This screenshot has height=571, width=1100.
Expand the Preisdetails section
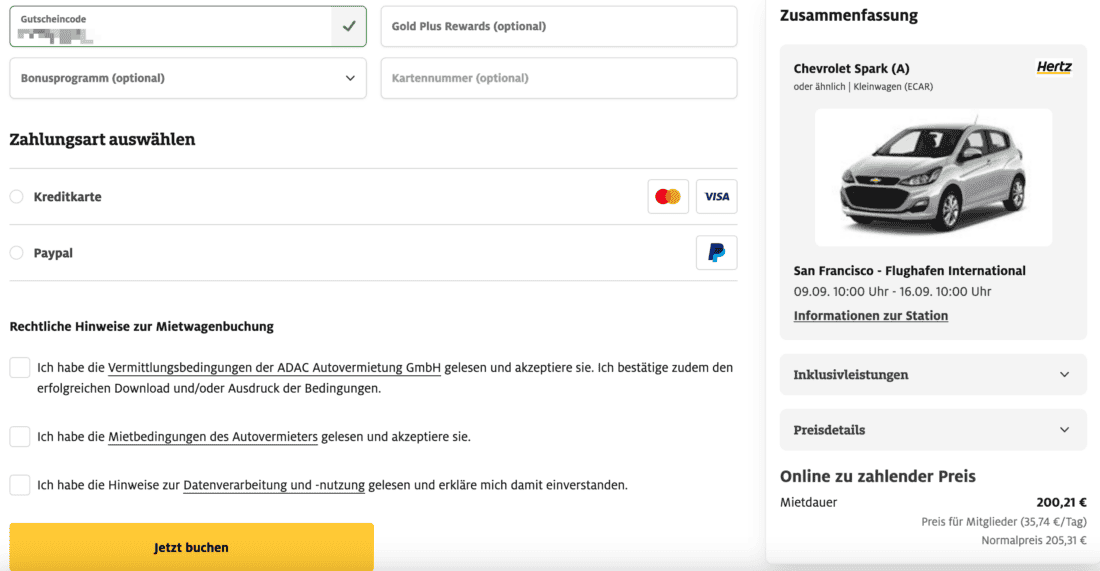(x=932, y=430)
